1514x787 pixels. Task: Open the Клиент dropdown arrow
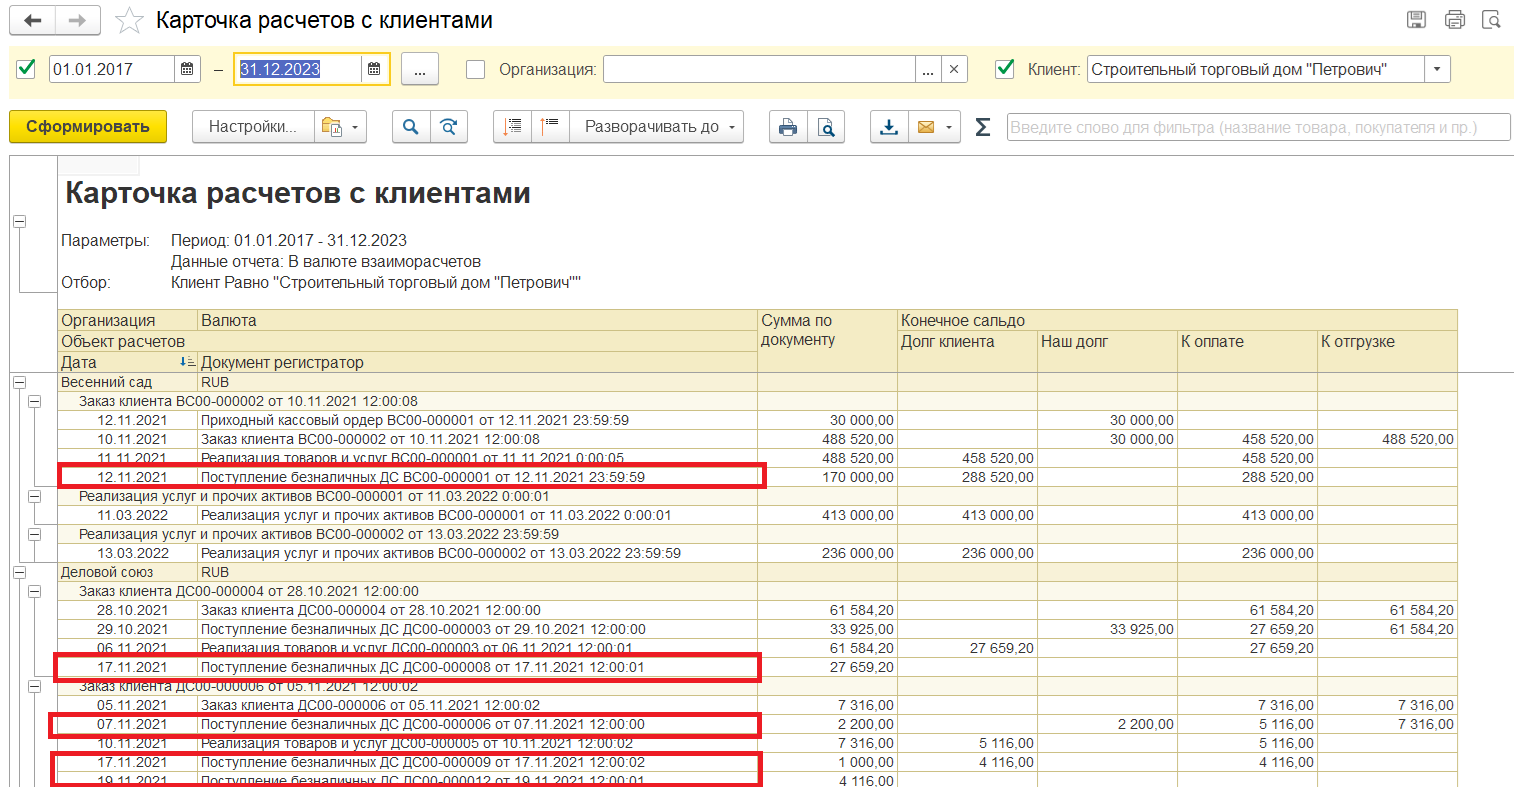pyautogui.click(x=1437, y=69)
